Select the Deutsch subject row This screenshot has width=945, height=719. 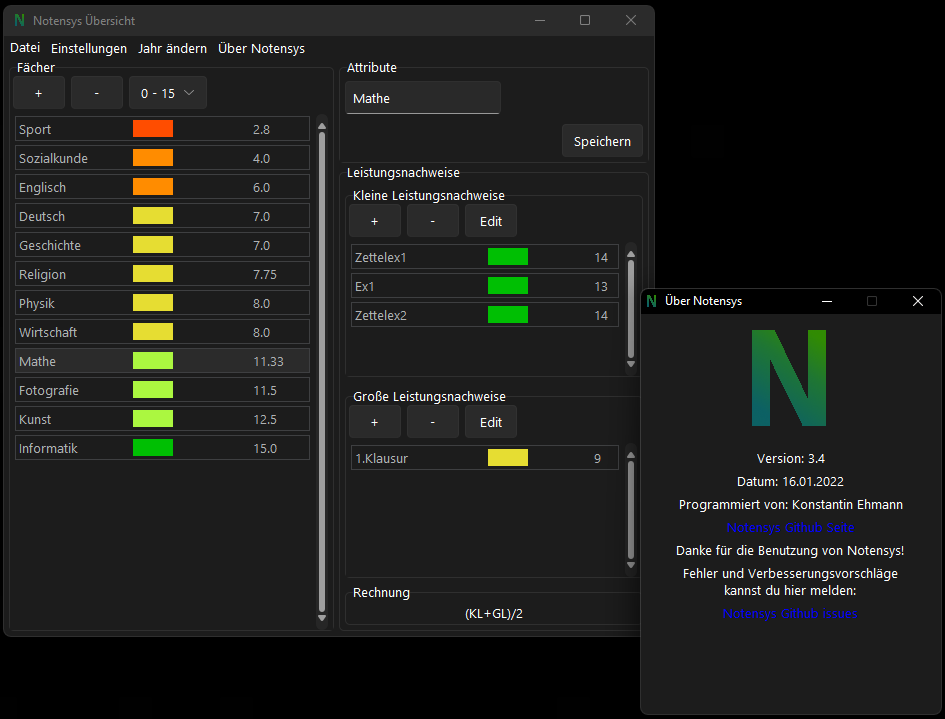point(162,216)
